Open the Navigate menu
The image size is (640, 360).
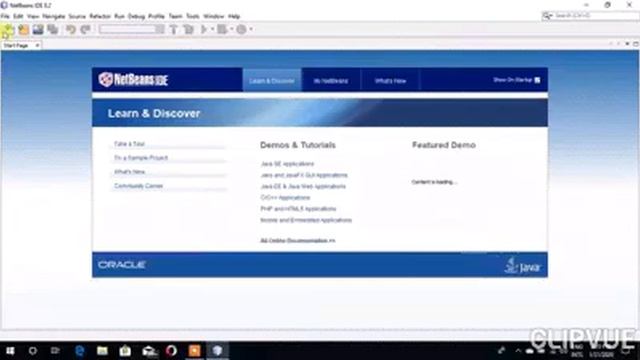click(54, 16)
